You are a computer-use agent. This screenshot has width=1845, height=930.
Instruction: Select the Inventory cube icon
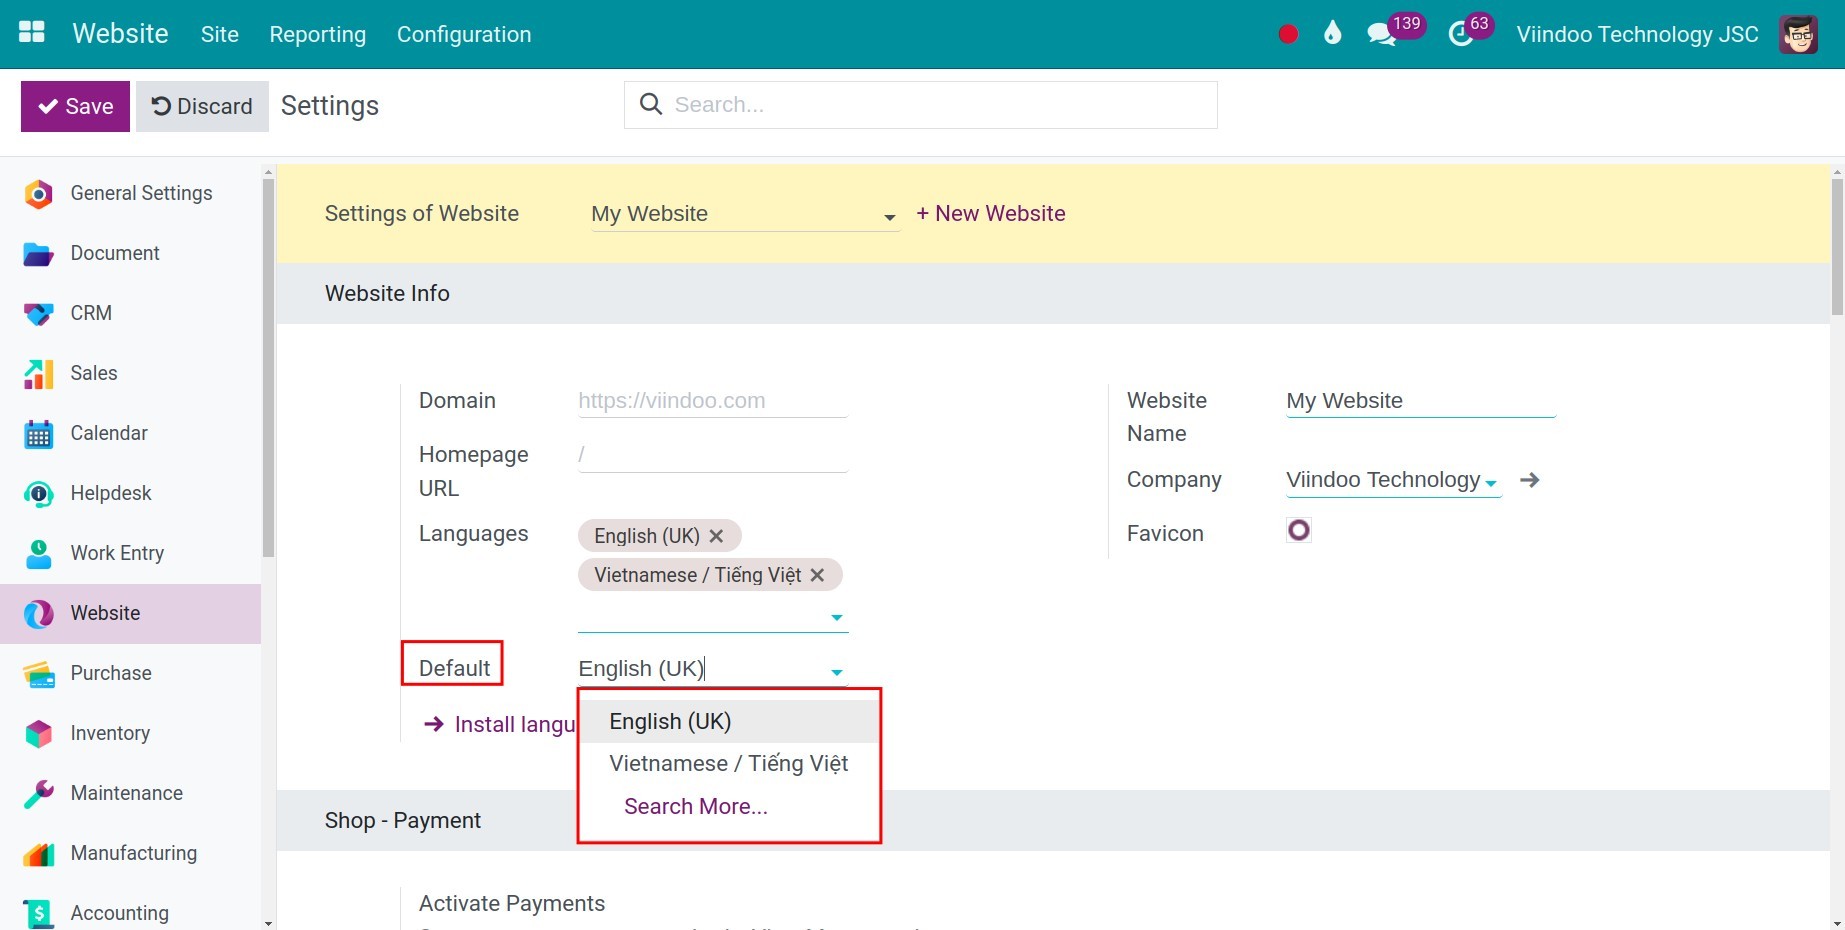point(38,733)
